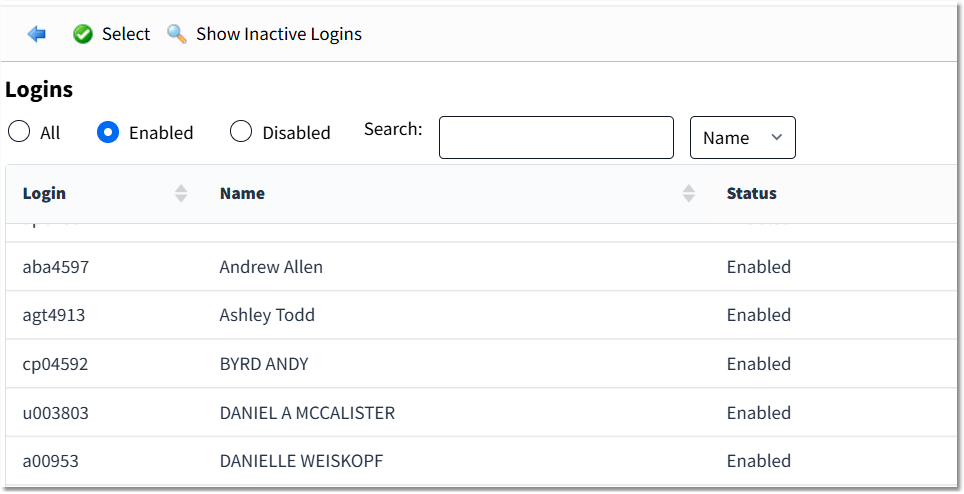Click the green checkmark Select icon
The image size is (964, 494).
[x=82, y=34]
